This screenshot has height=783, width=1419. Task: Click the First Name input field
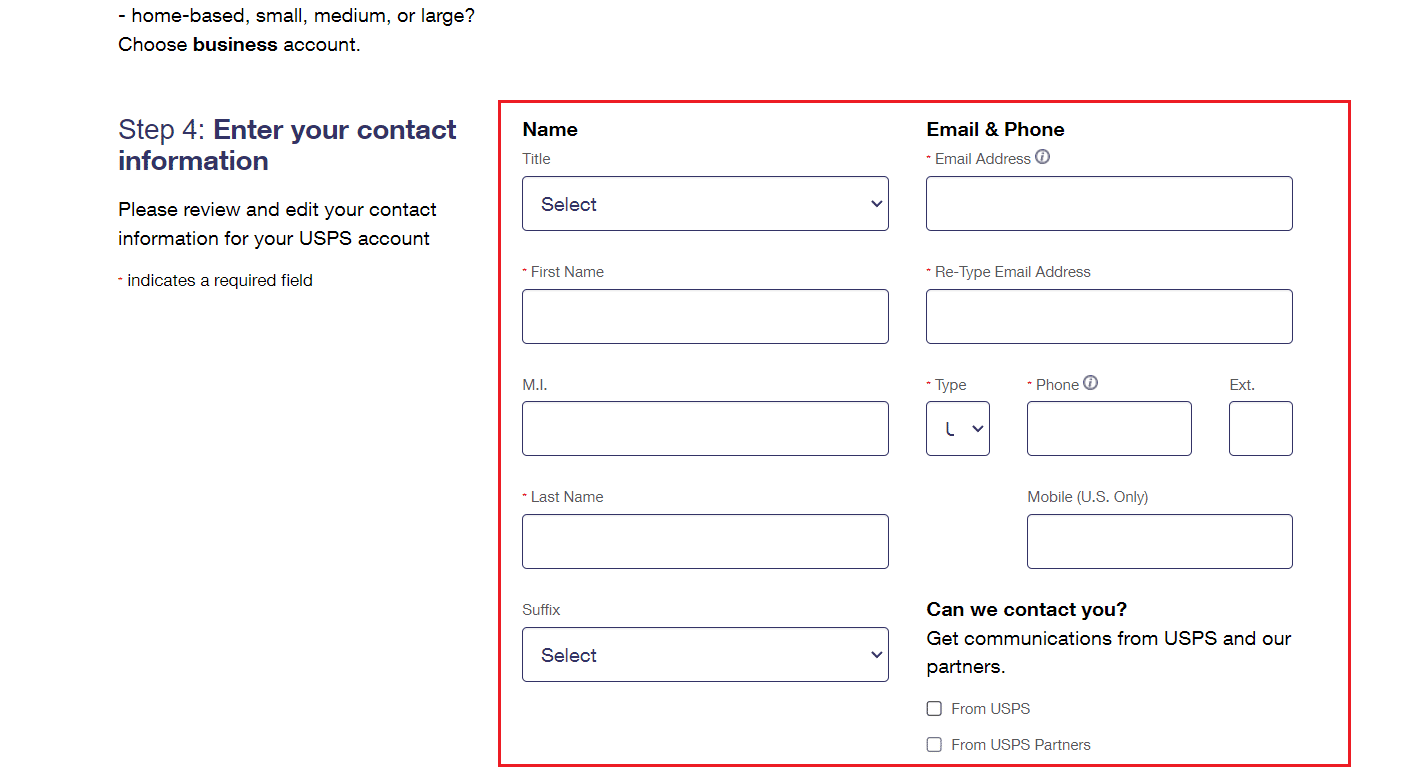pos(705,316)
